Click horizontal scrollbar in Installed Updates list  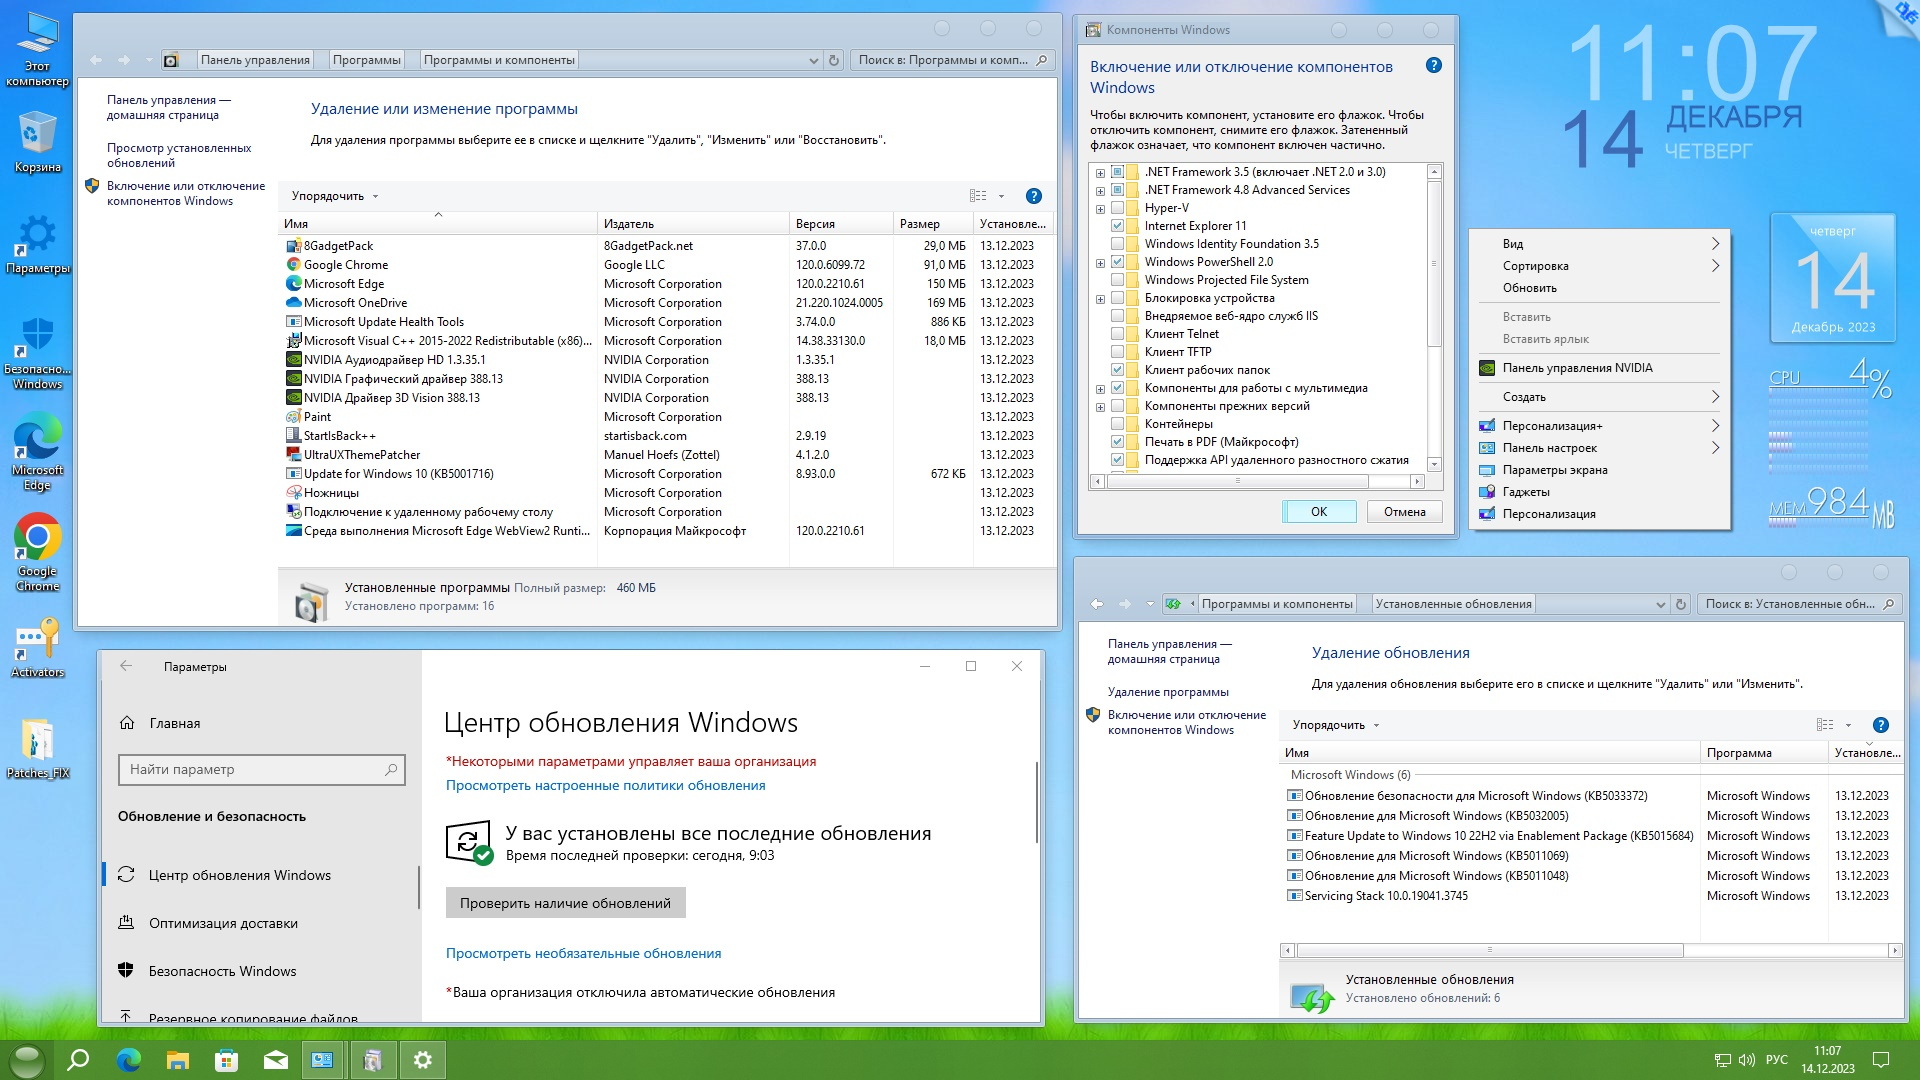click(x=1490, y=950)
